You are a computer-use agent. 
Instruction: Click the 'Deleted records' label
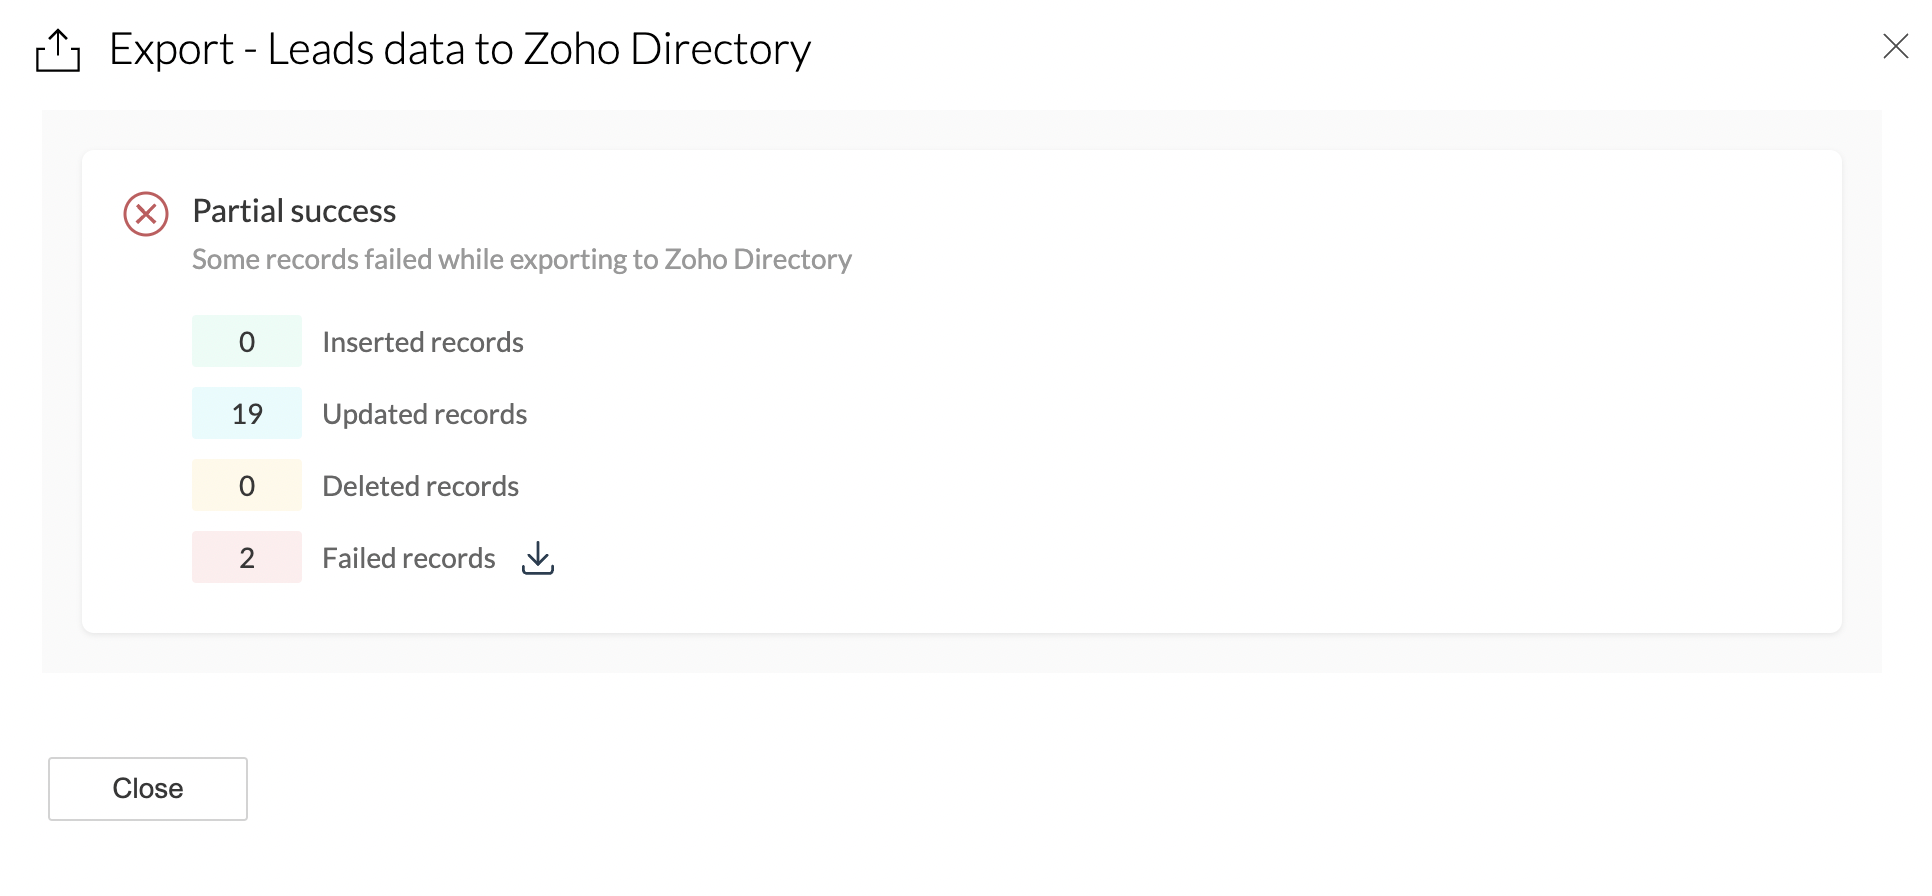pos(420,486)
